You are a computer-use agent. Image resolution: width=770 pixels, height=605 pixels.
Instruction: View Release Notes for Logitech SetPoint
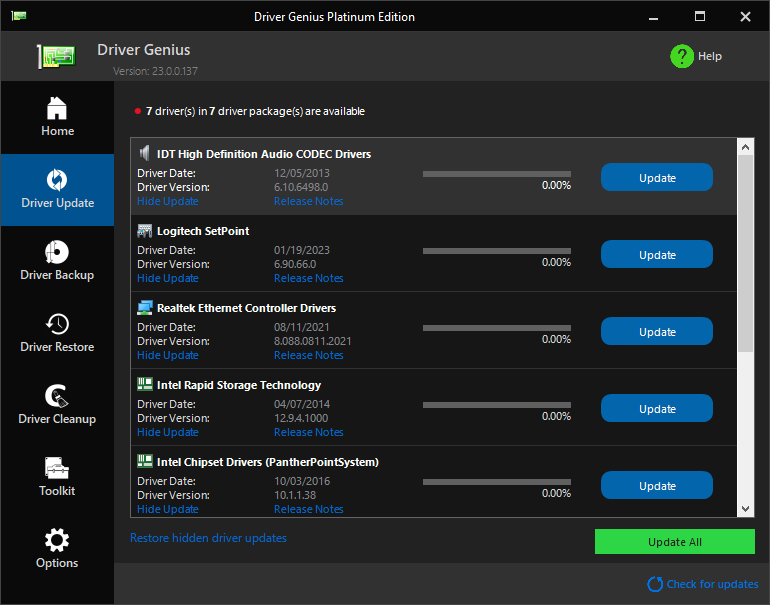tap(308, 278)
